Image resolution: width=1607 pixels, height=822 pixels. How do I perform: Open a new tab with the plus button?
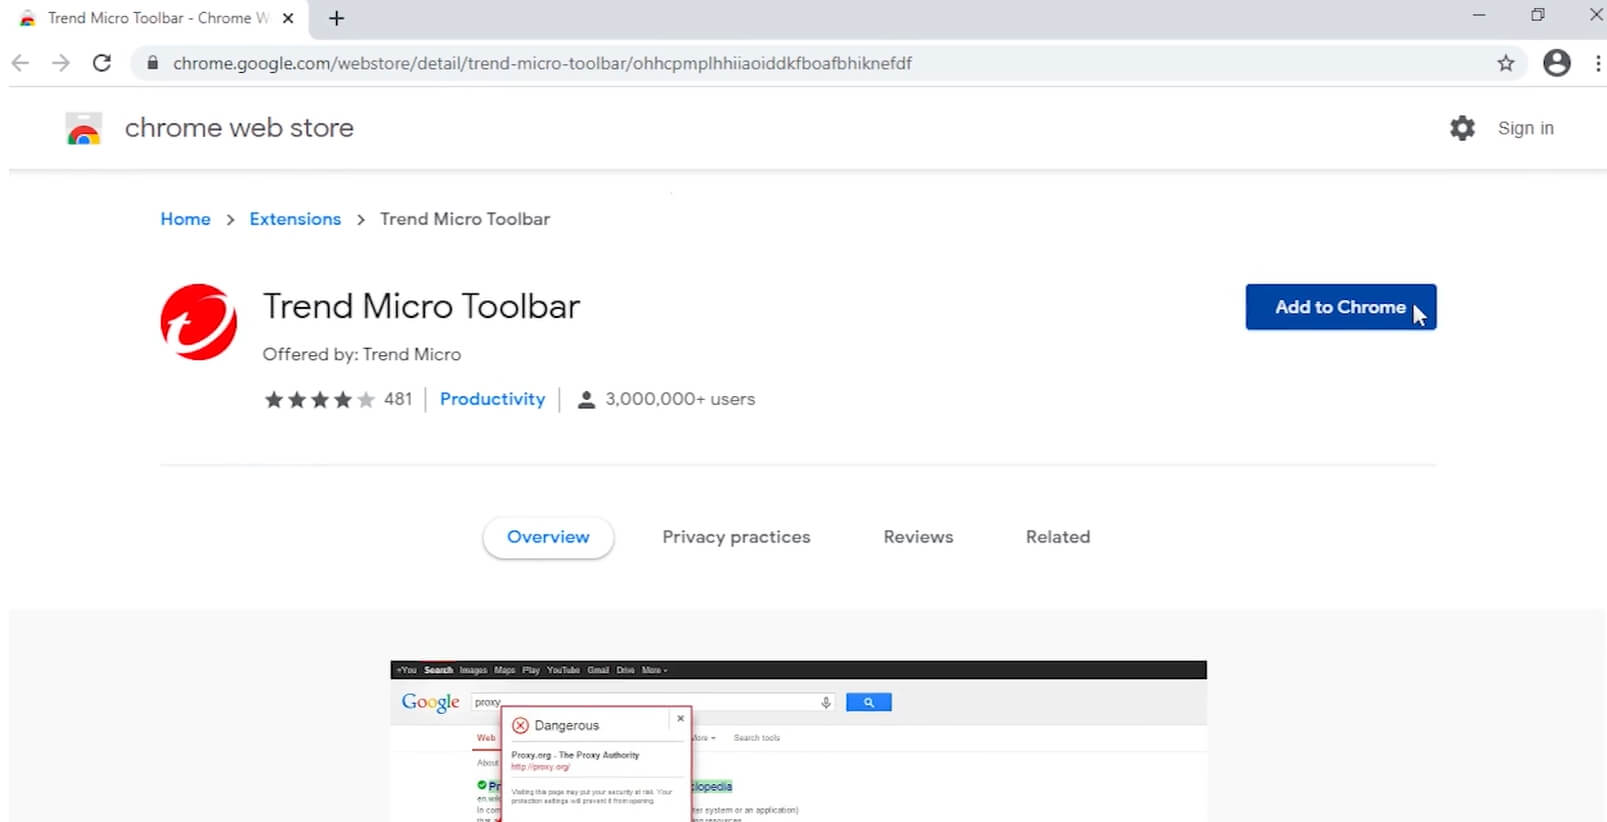[337, 18]
